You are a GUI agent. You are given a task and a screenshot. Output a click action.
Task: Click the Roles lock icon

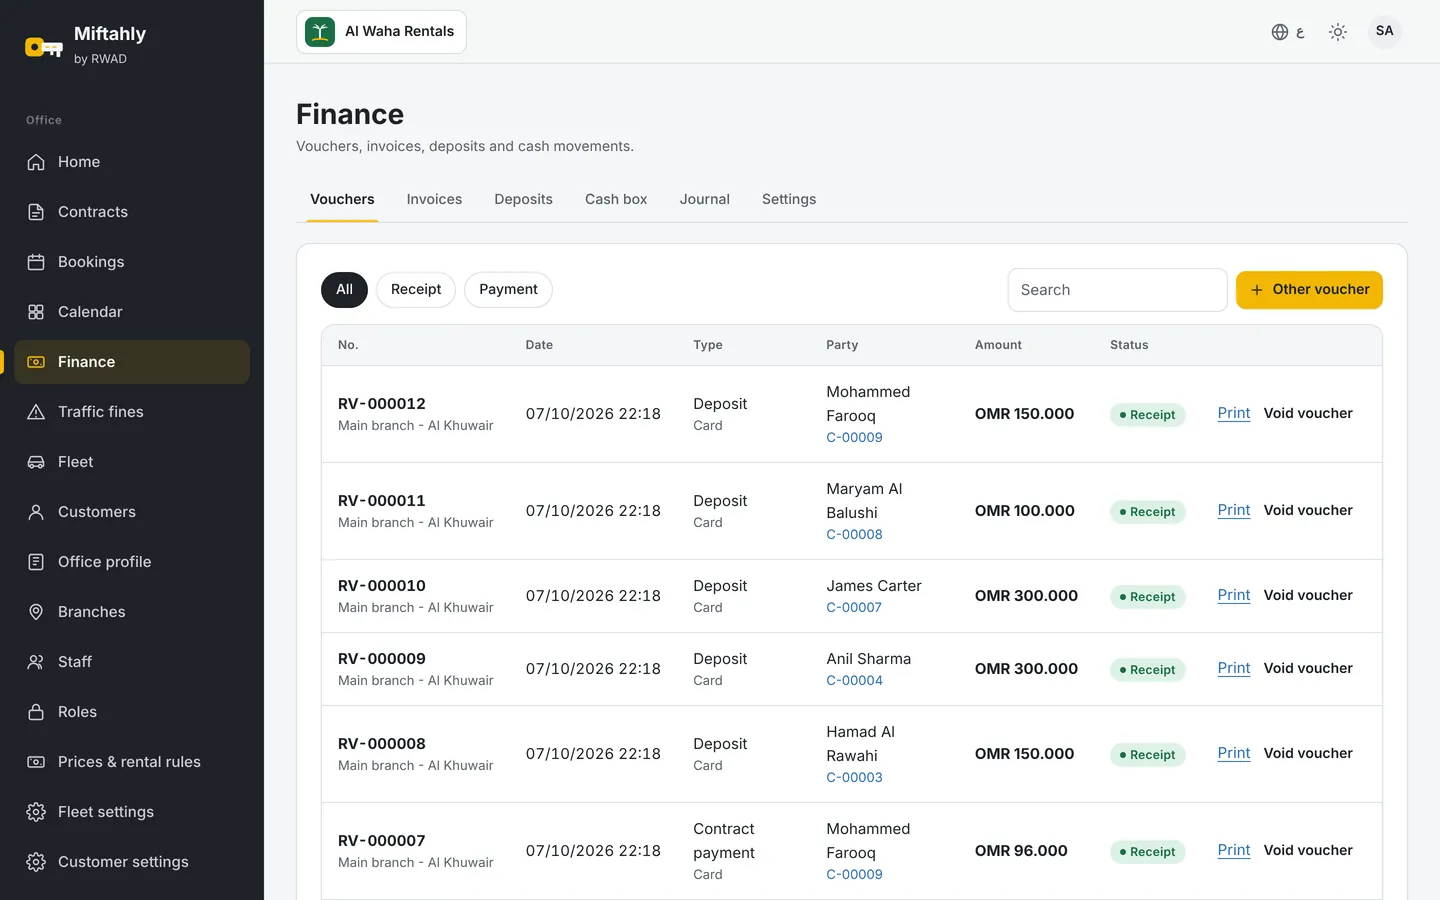36,712
